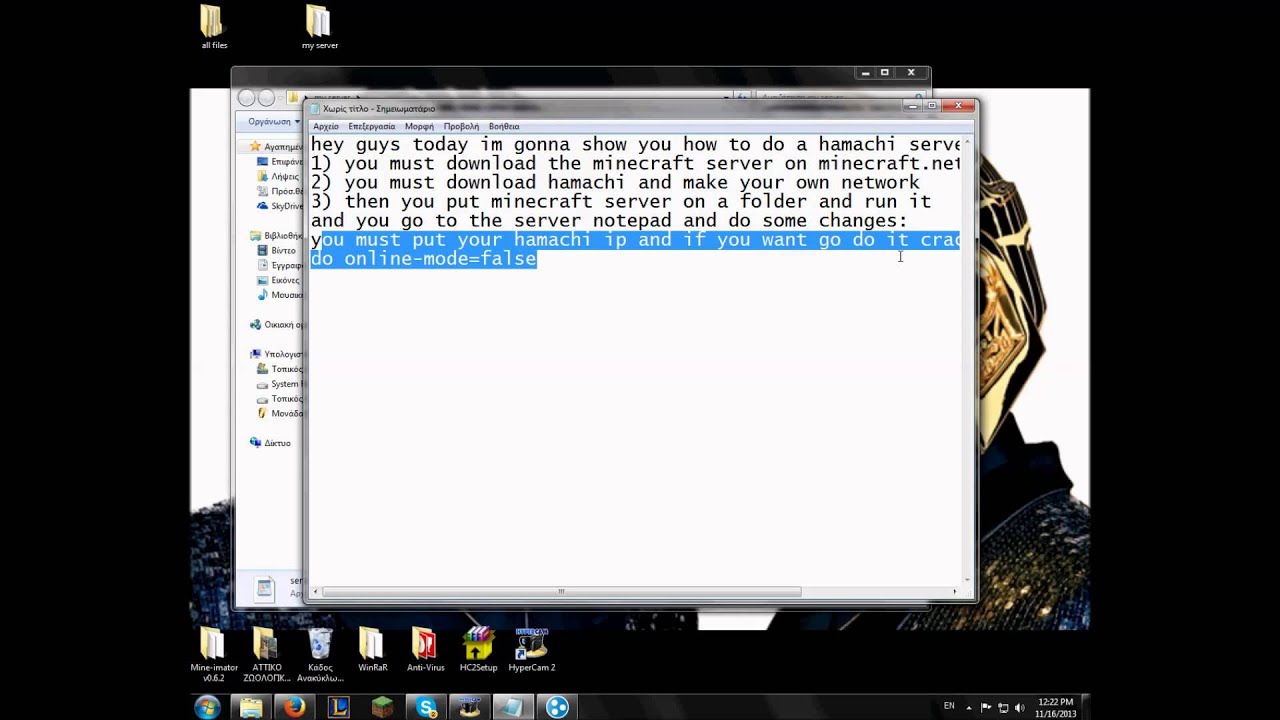Click the volume speaker tray icon

pyautogui.click(x=1022, y=707)
